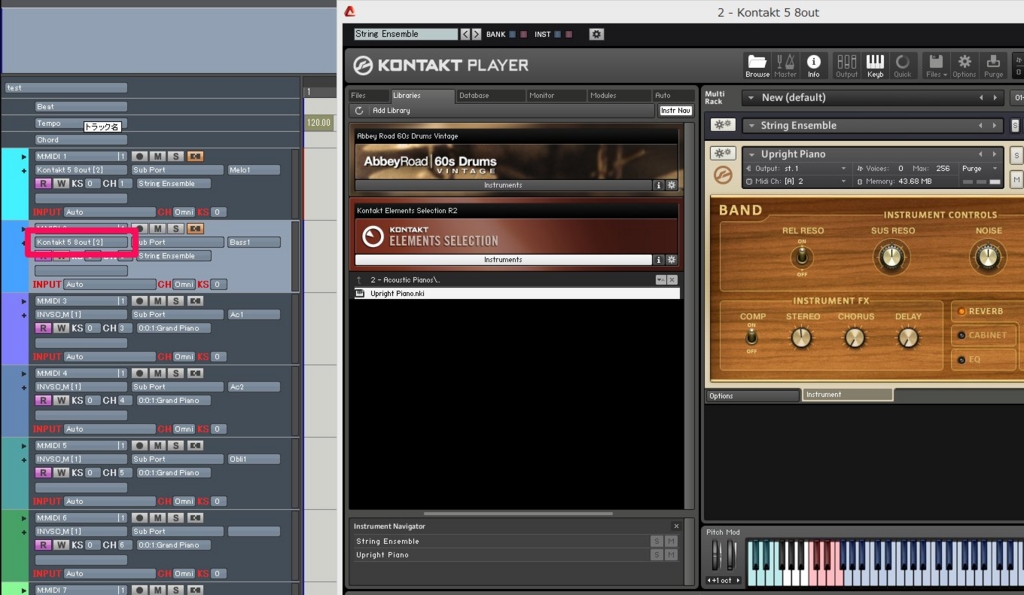Edit String Ensemble instrument wrench icon
Screen dimensions: 1024x595
[x=722, y=125]
